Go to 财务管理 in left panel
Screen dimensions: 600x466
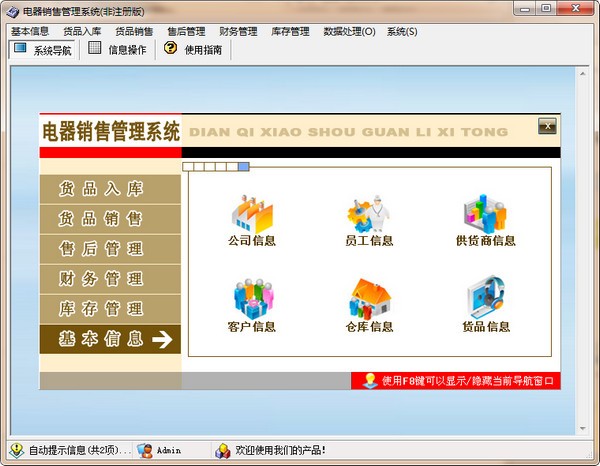(101, 279)
